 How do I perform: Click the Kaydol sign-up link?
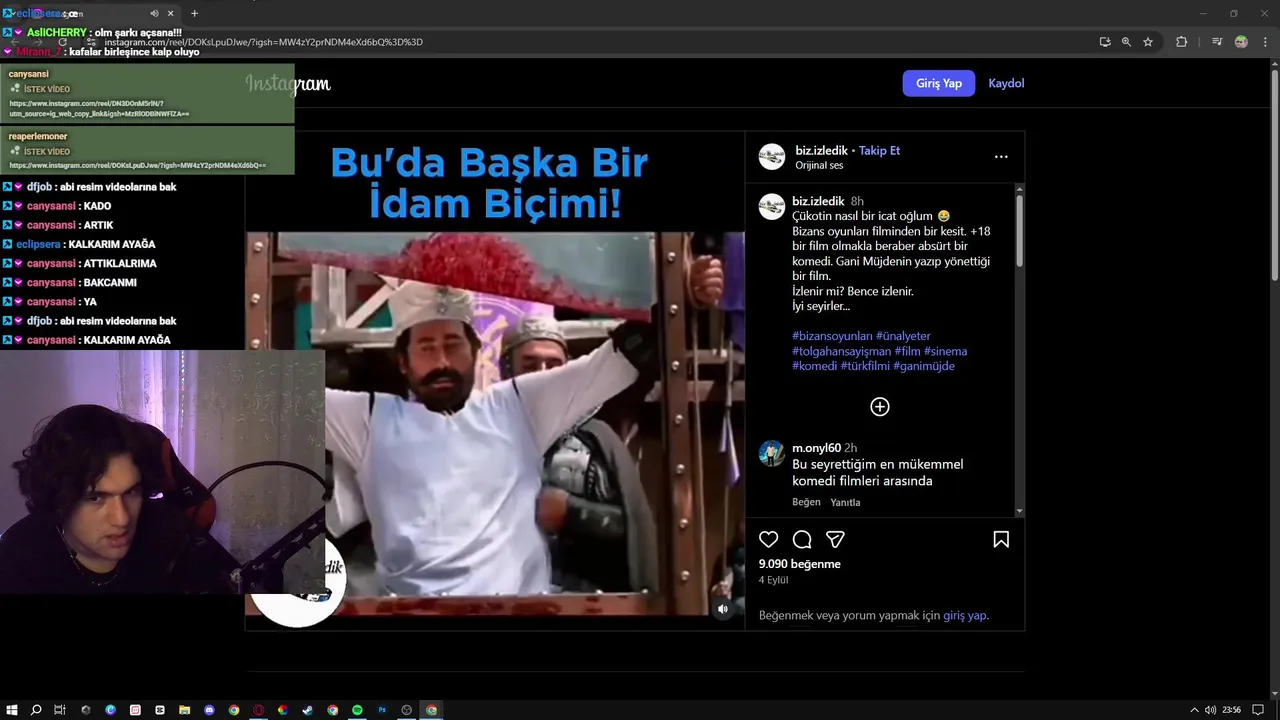pos(1006,83)
